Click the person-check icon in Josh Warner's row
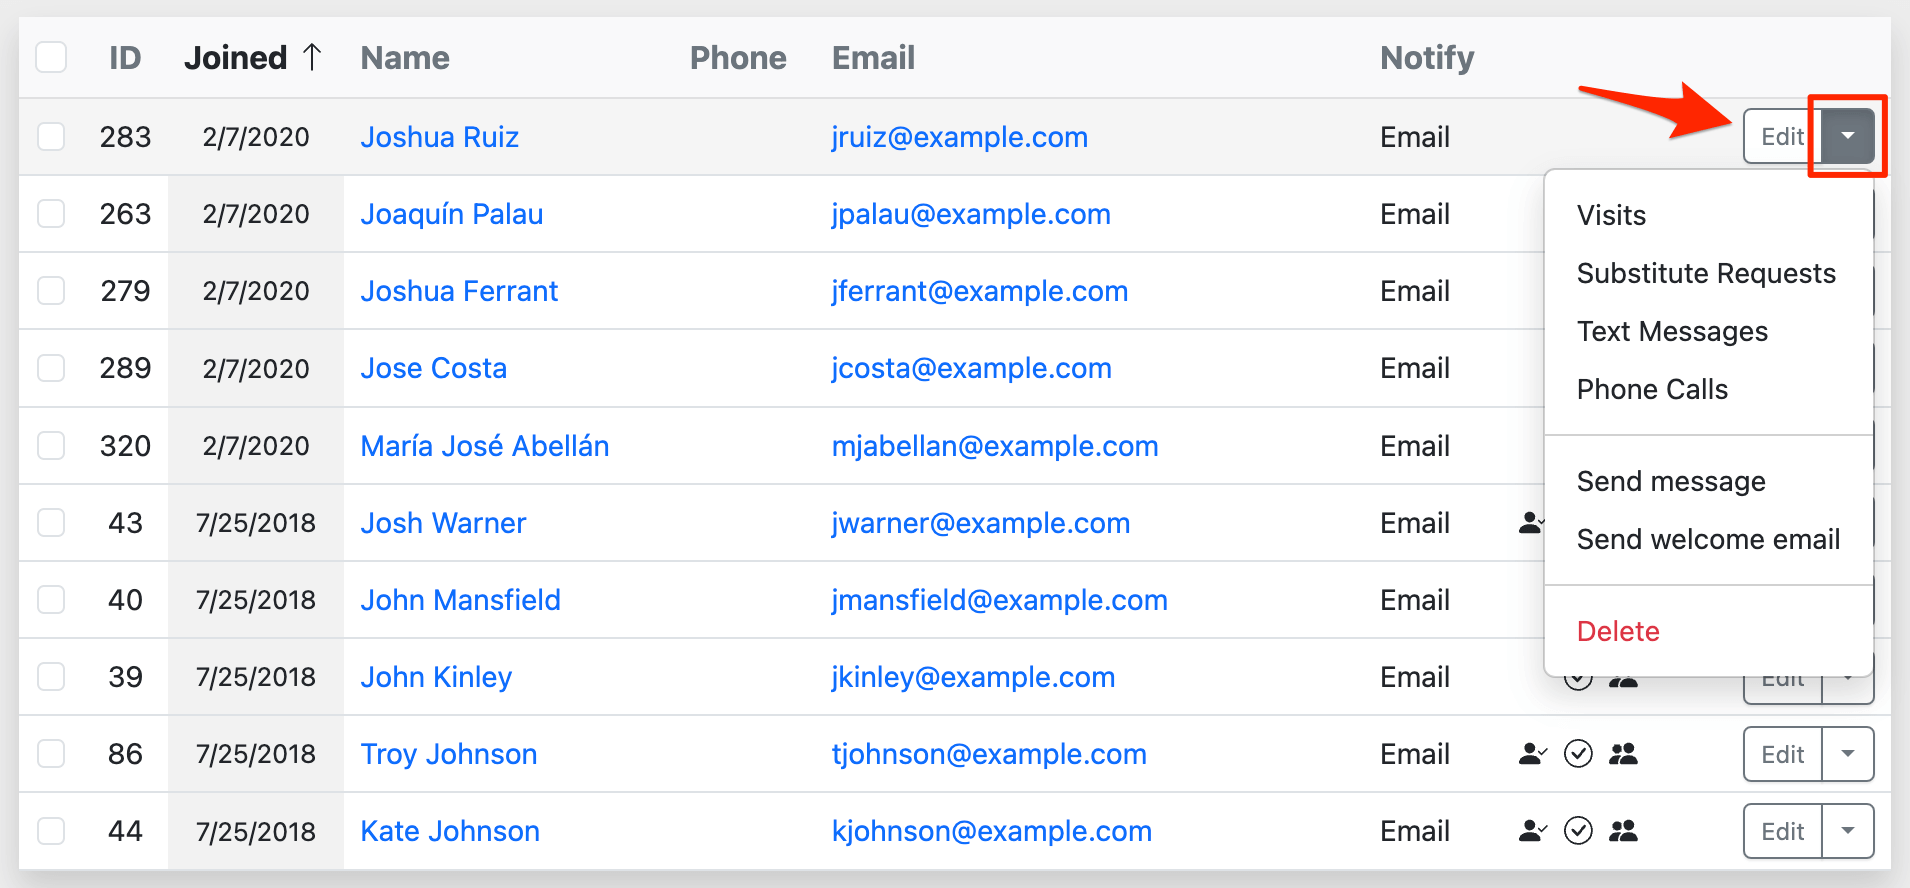Screen dimensions: 1910x888 [1530, 522]
